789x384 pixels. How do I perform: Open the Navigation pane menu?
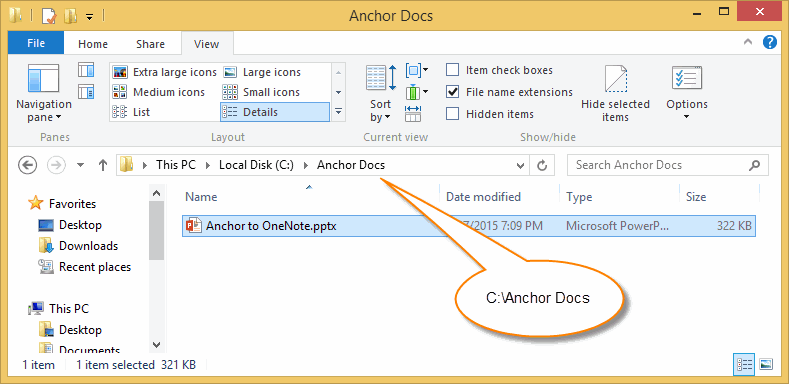(x=44, y=93)
